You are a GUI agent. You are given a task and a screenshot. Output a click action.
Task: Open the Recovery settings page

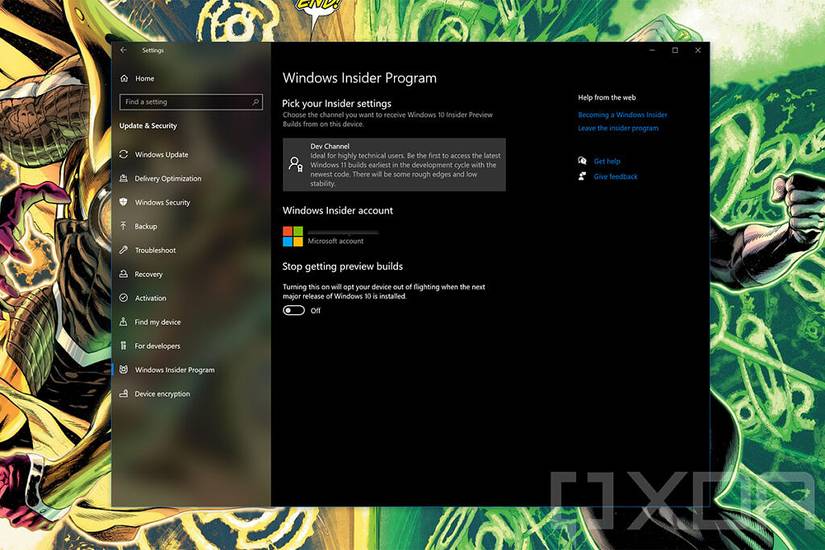(x=148, y=274)
